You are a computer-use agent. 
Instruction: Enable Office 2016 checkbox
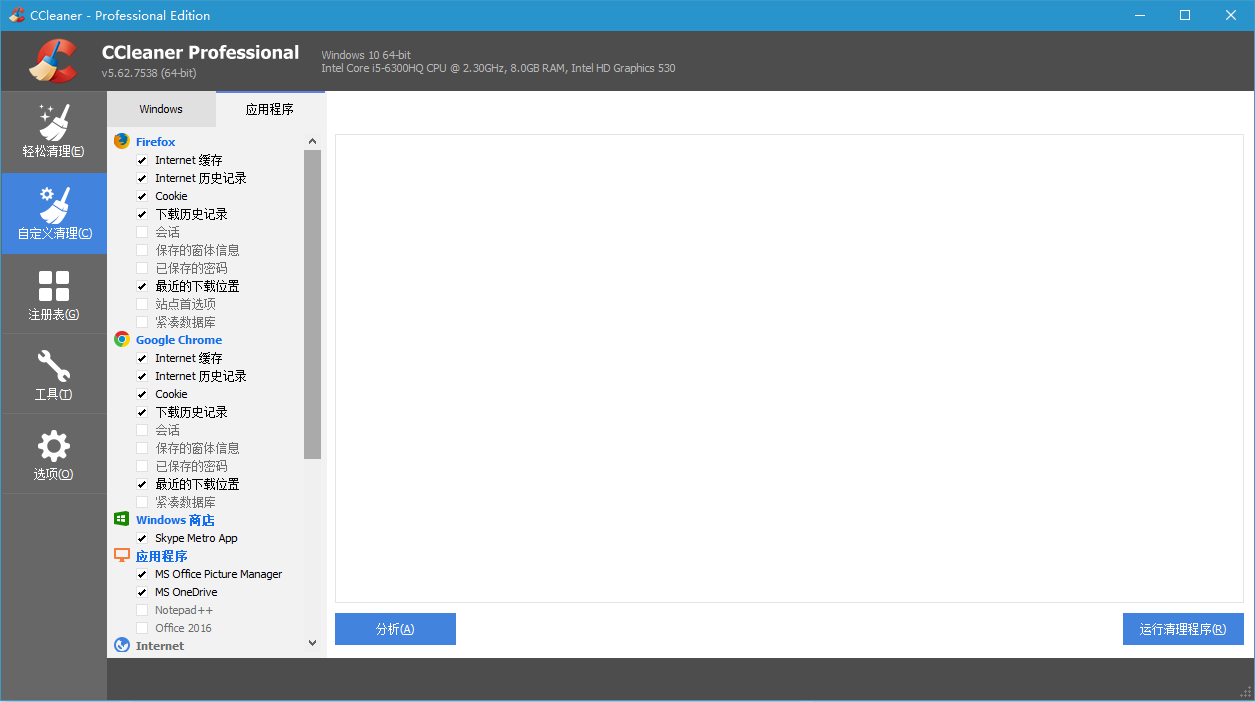click(142, 628)
